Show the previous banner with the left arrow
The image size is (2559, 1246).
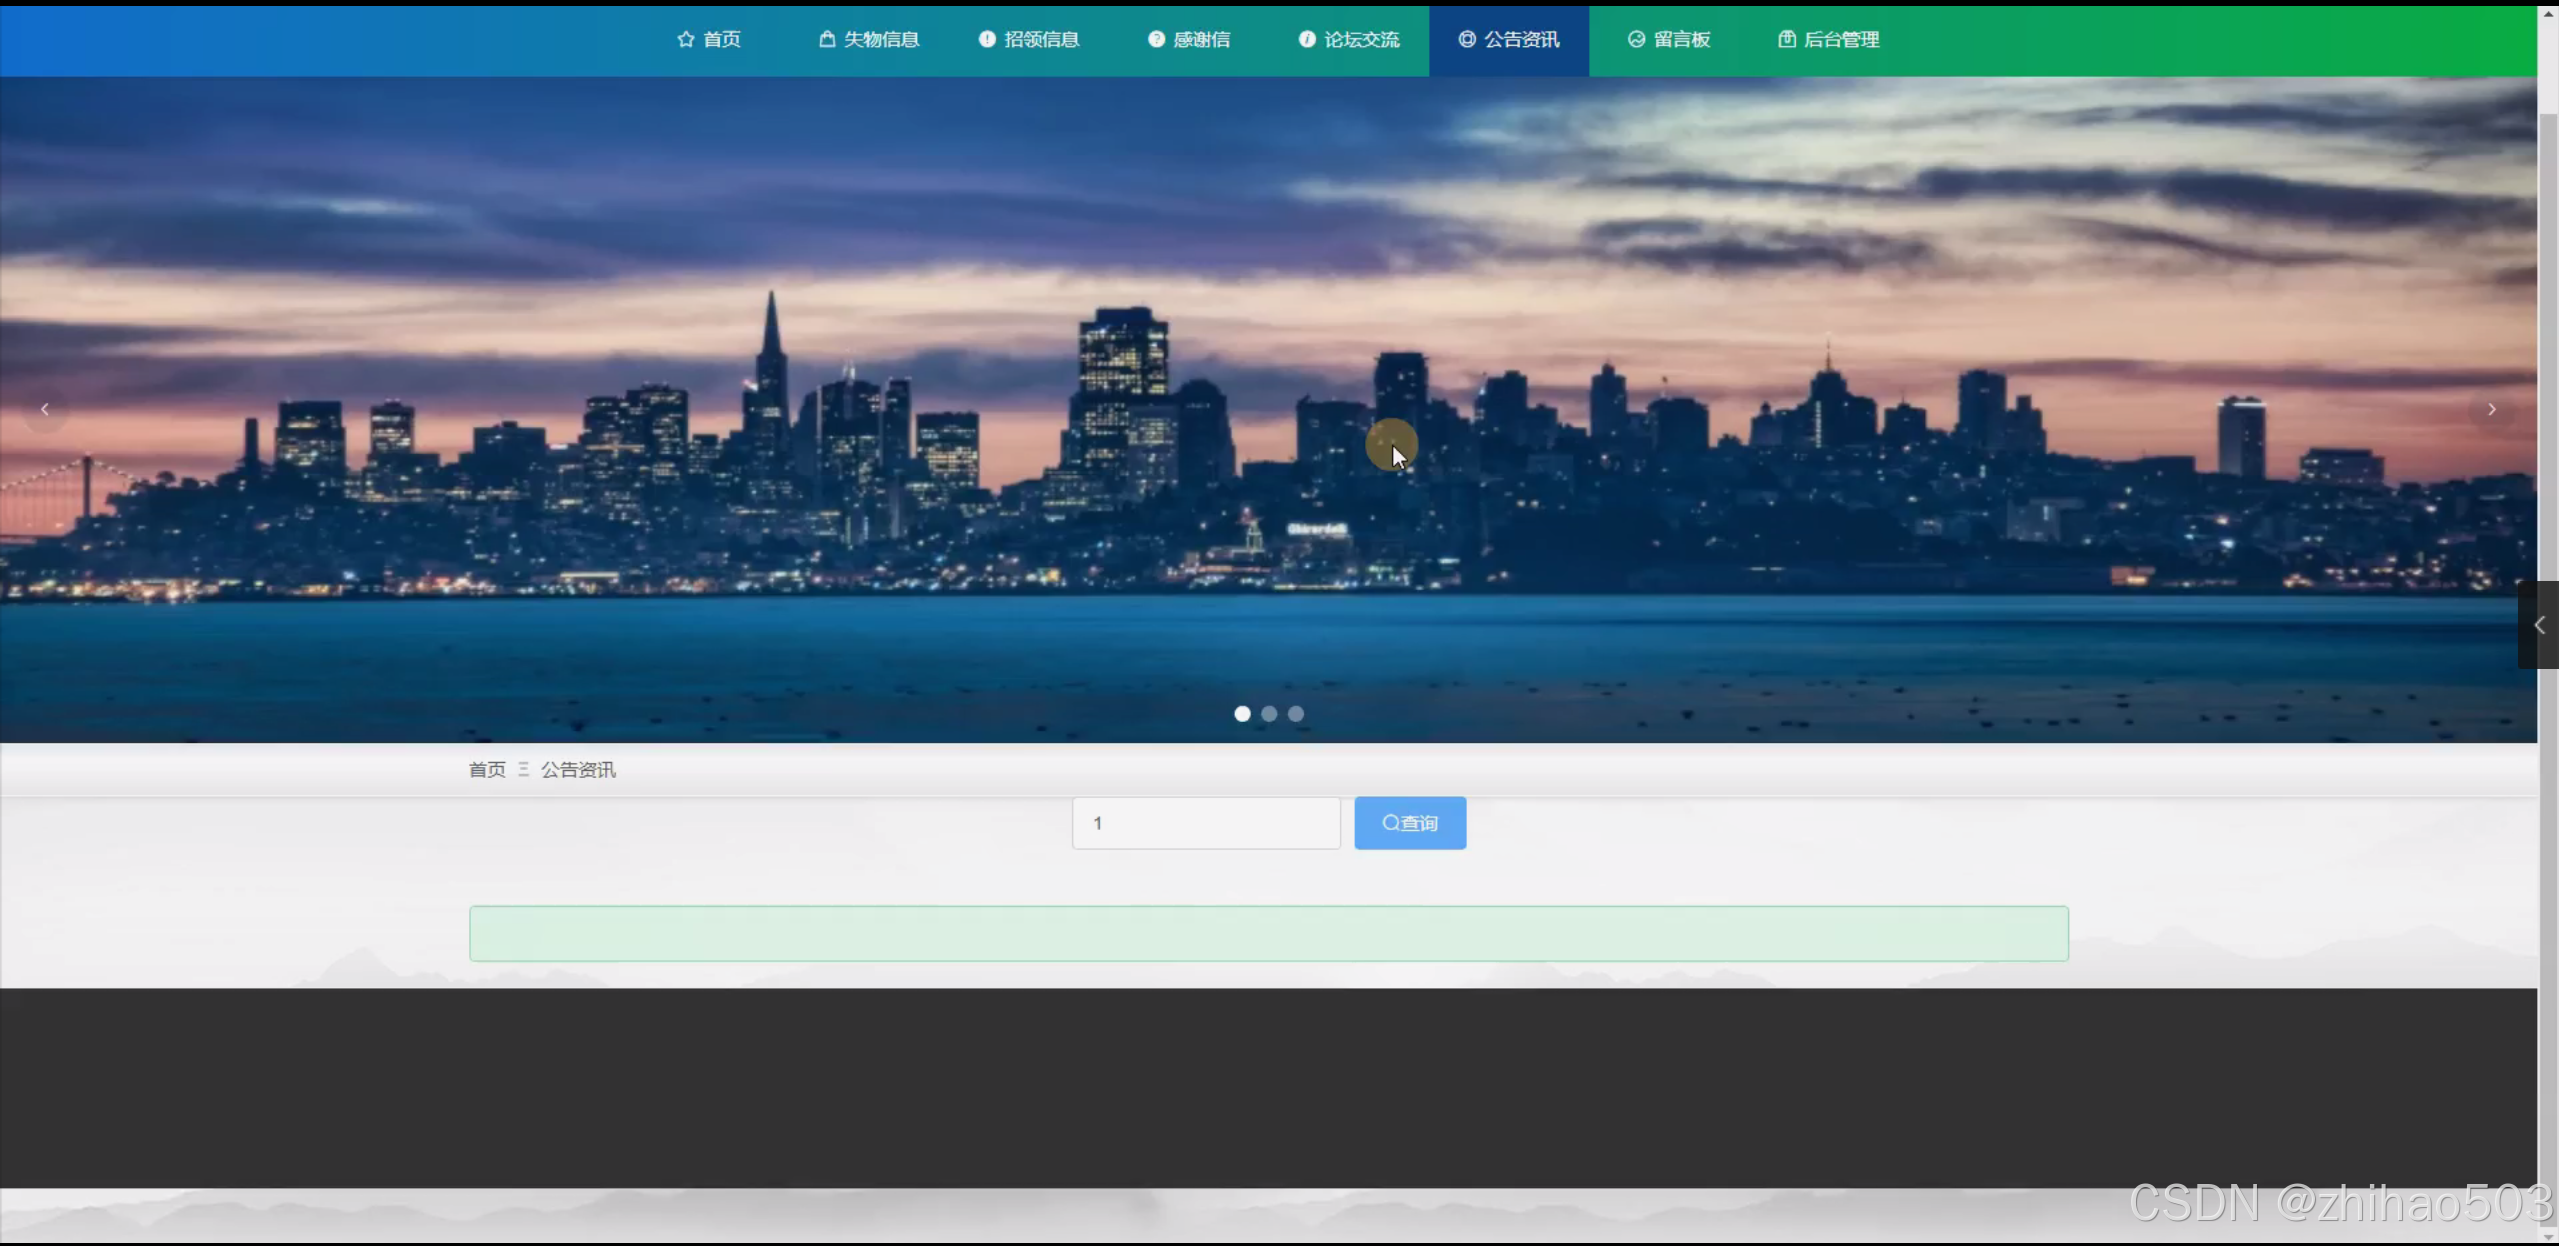click(x=45, y=410)
